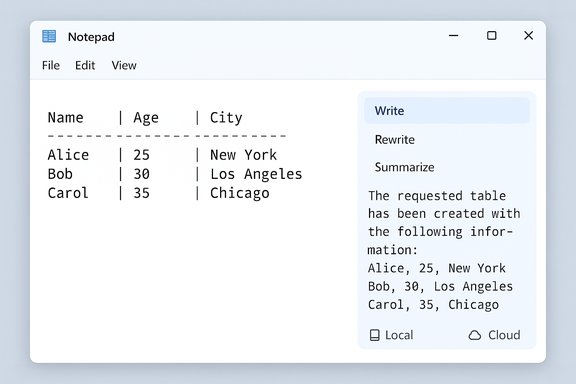Click age value '30' in table
Image resolution: width=576 pixels, height=384 pixels.
point(141,174)
